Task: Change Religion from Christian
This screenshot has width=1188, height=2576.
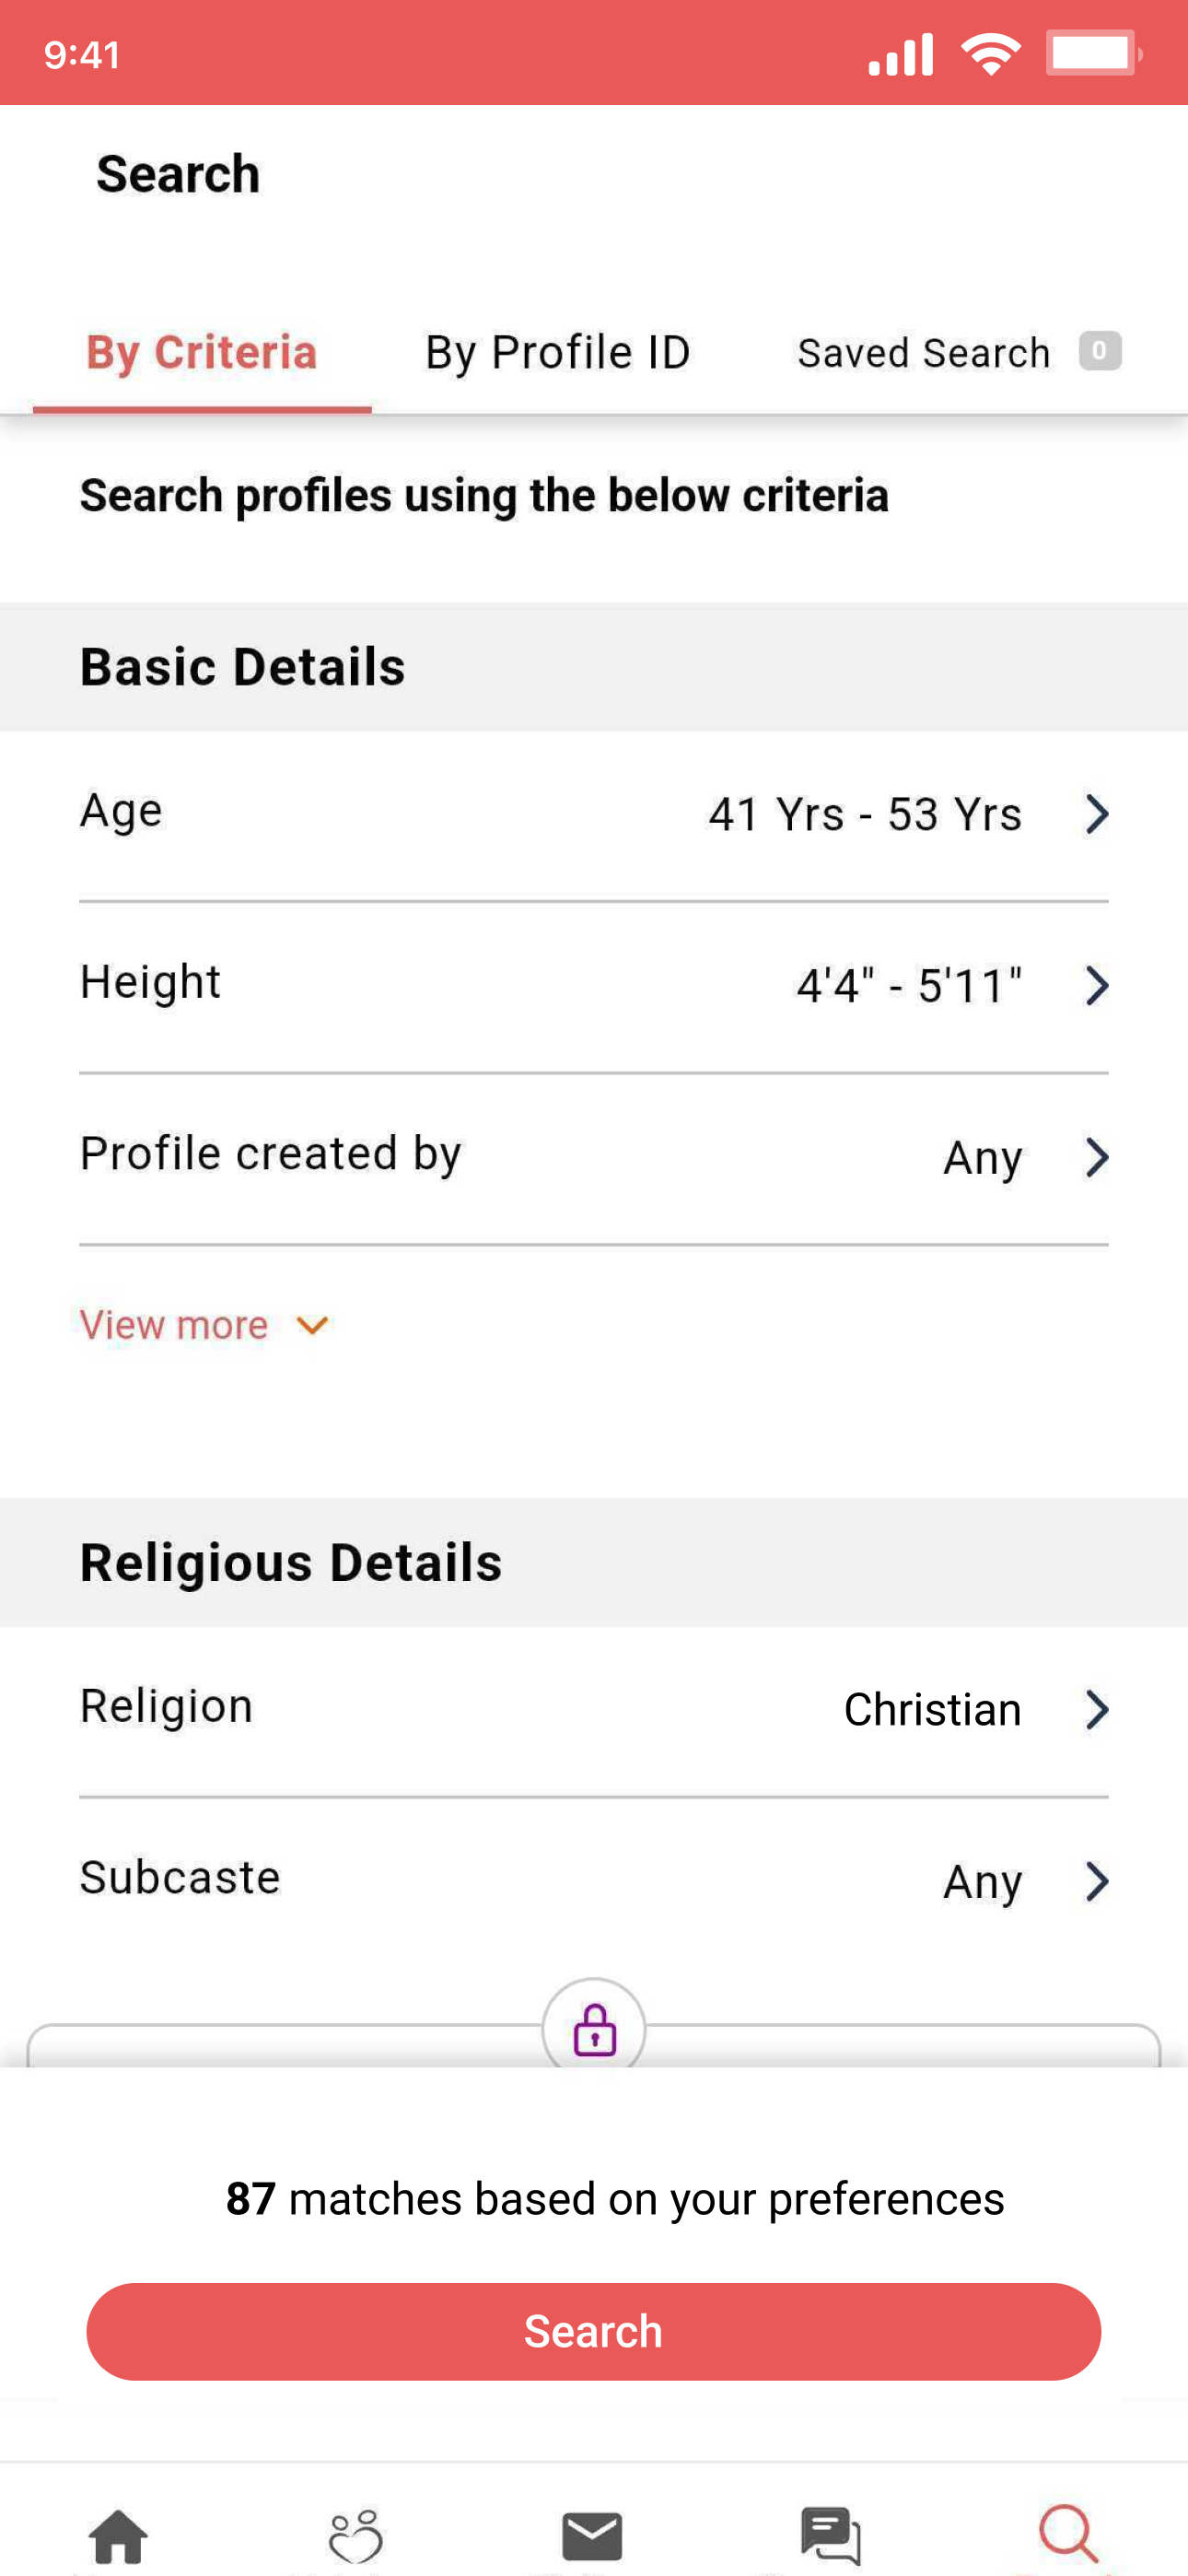Action: click(594, 1710)
